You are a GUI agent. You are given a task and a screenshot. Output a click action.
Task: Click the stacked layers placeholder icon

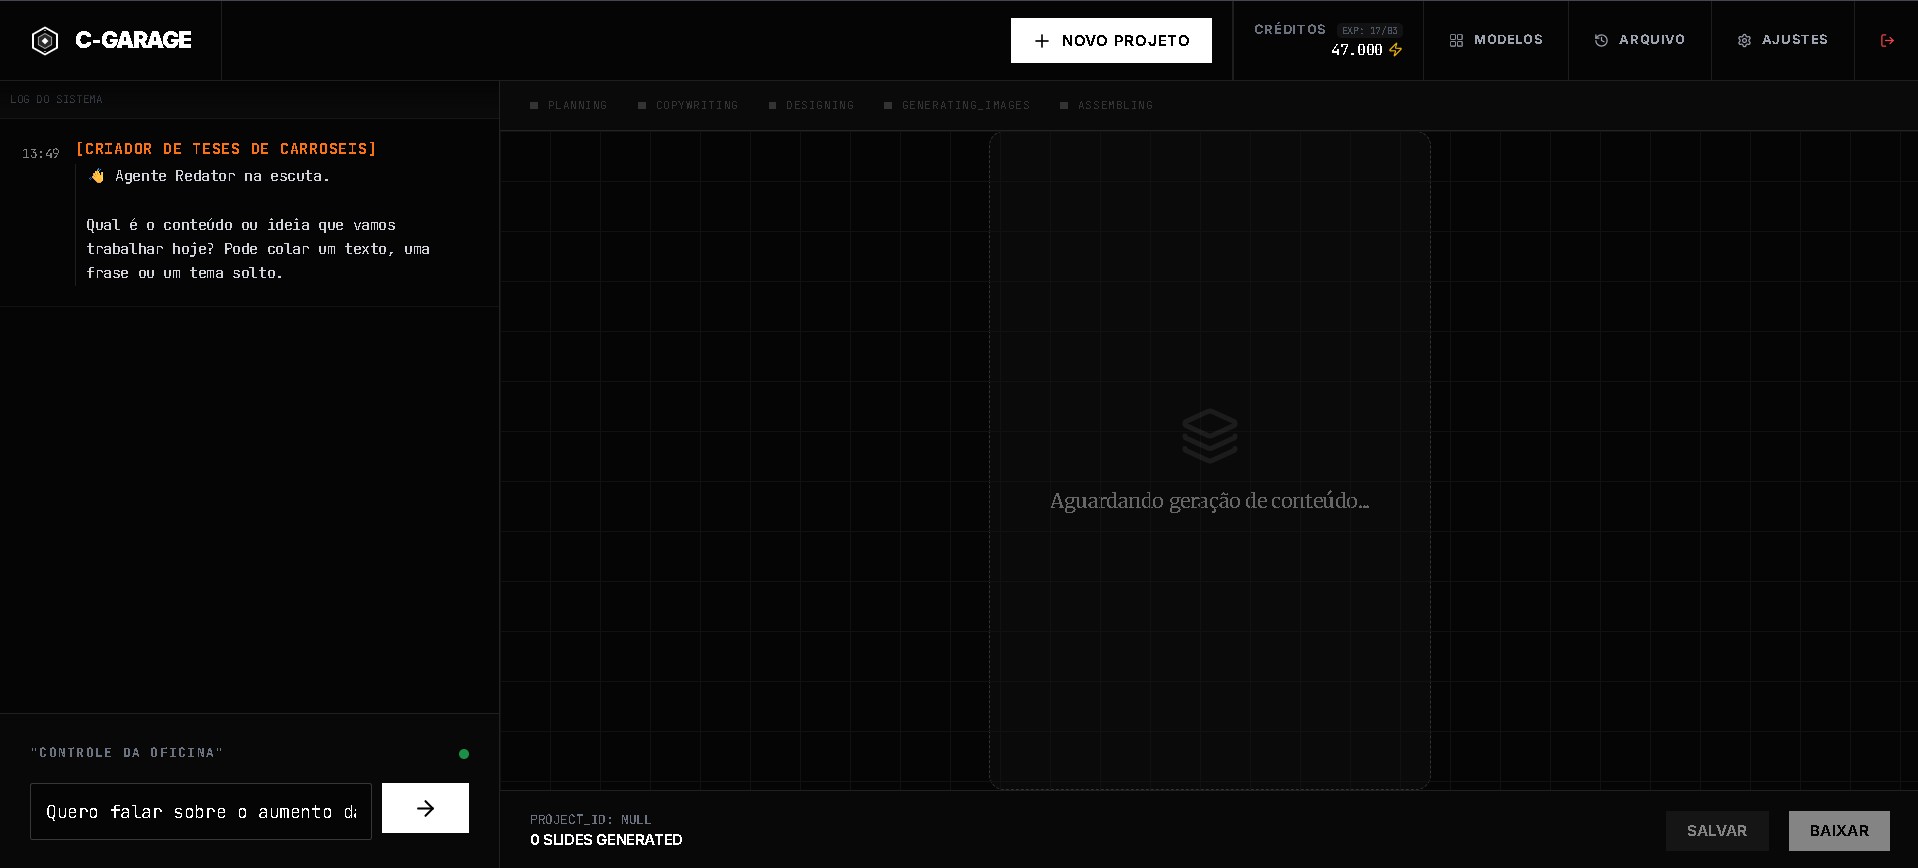pos(1209,436)
